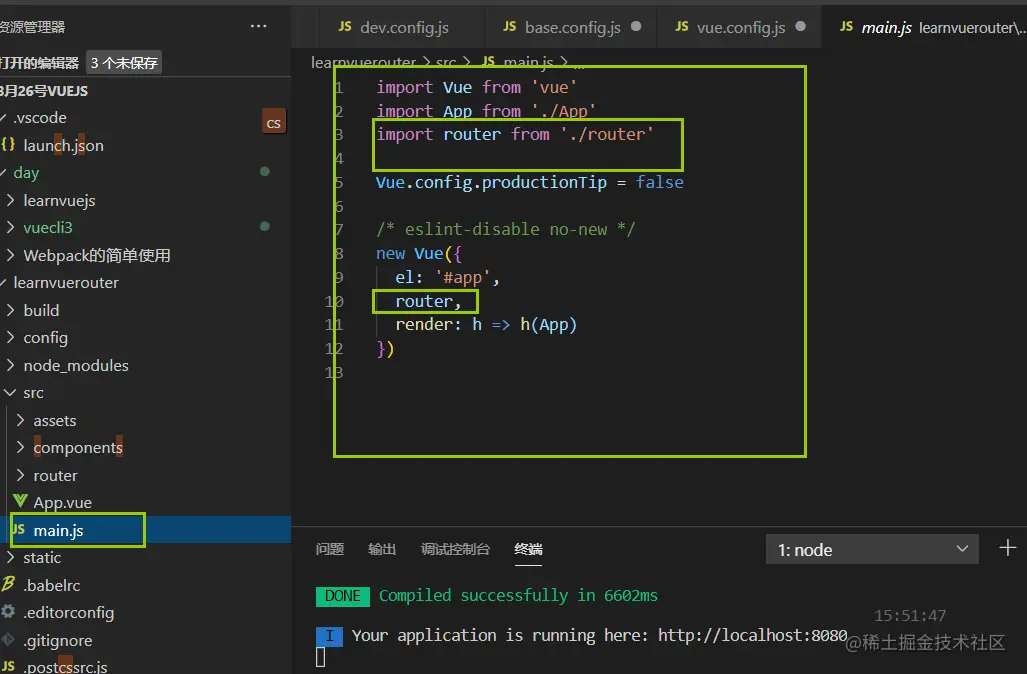Click the unsaved dot on vue.config.js tab

pyautogui.click(x=800, y=26)
